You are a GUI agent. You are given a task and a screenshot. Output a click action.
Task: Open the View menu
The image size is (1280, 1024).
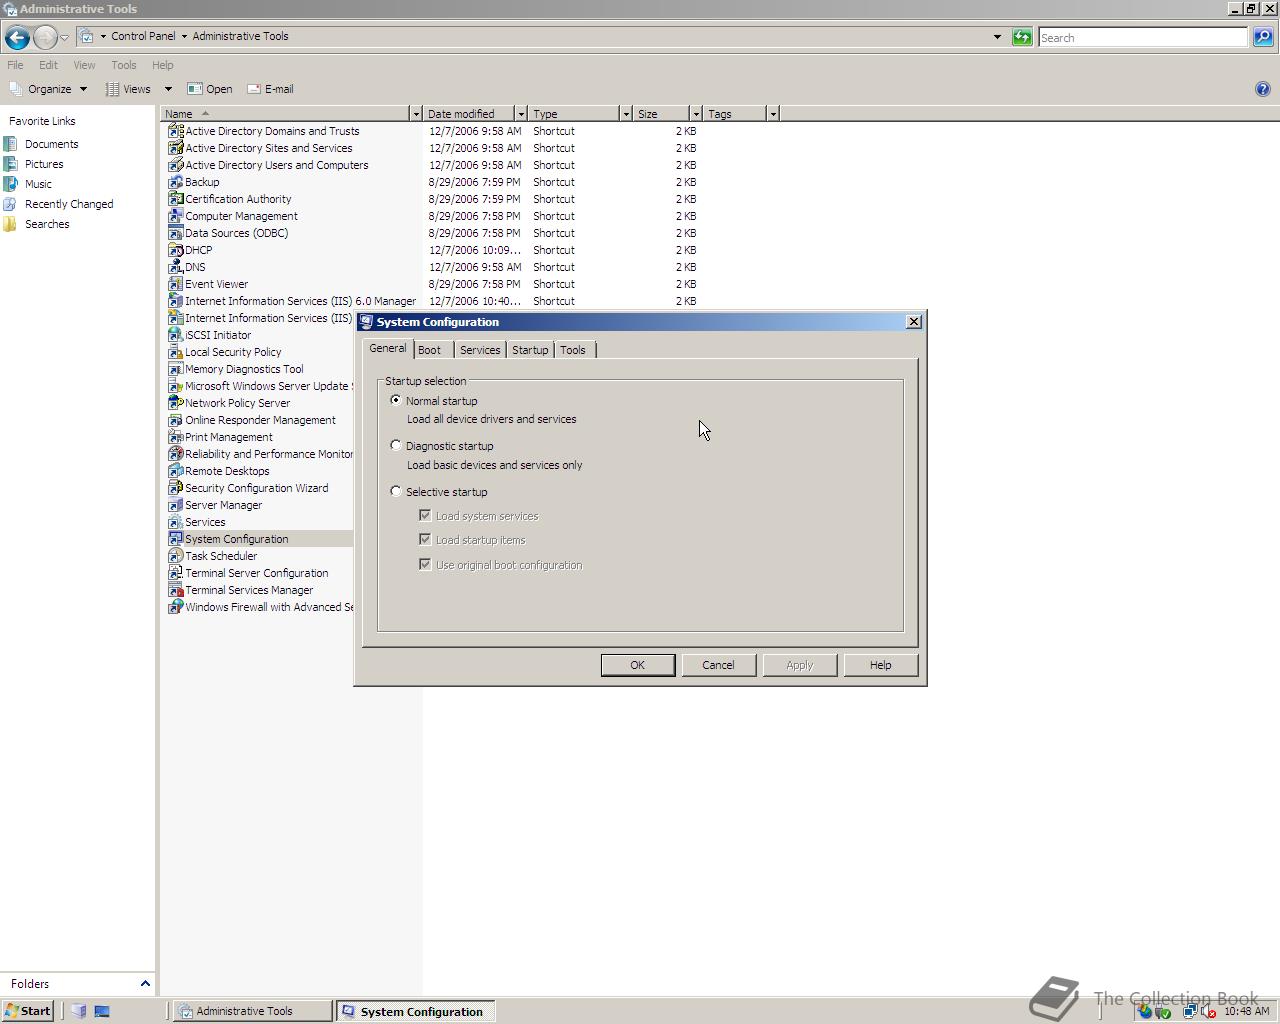pos(84,65)
